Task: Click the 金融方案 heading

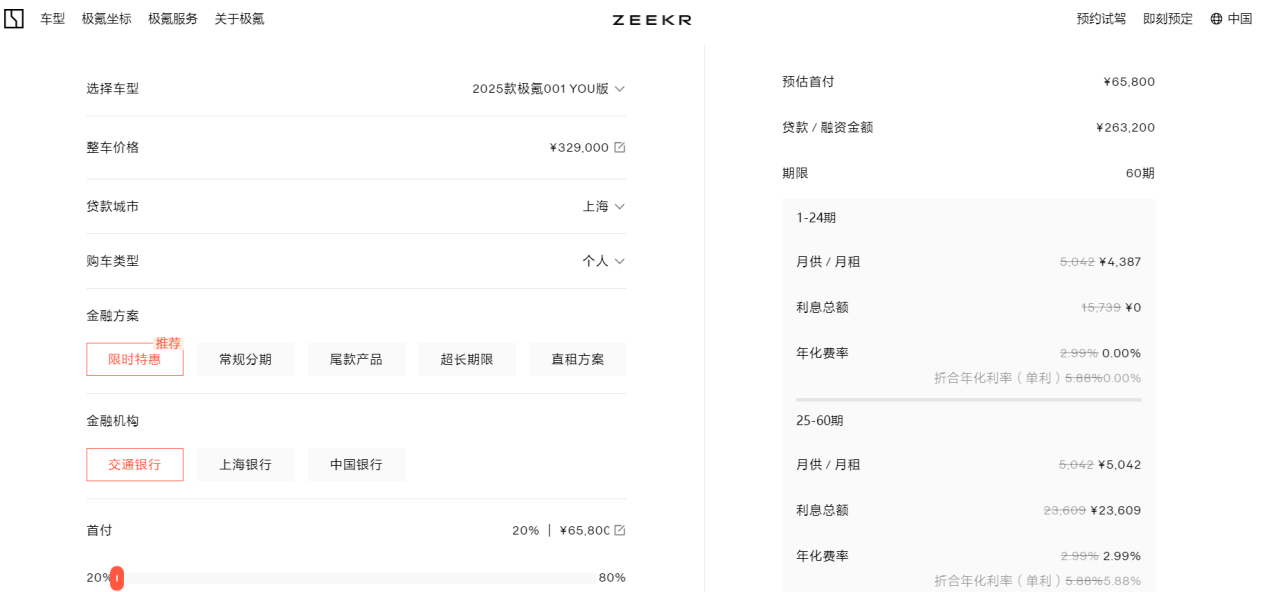Action: [113, 315]
